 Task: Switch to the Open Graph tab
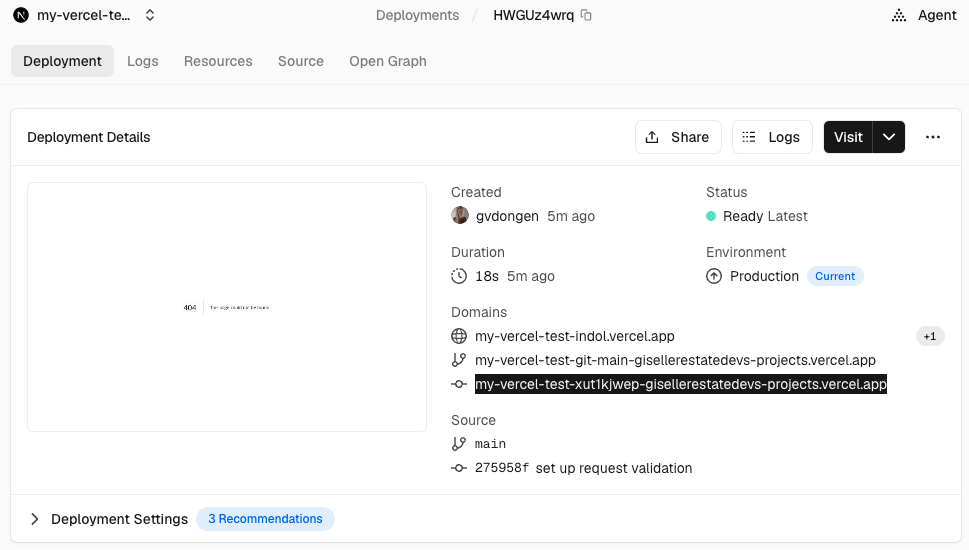[x=388, y=61]
